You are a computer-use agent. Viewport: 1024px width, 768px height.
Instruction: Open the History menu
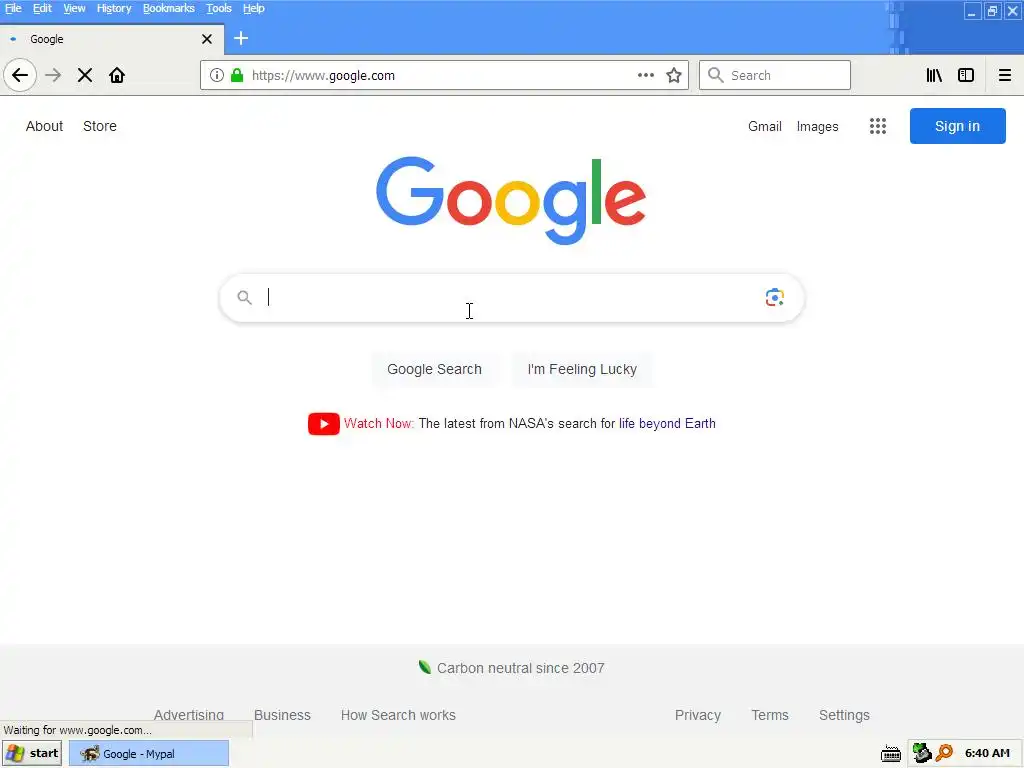114,8
